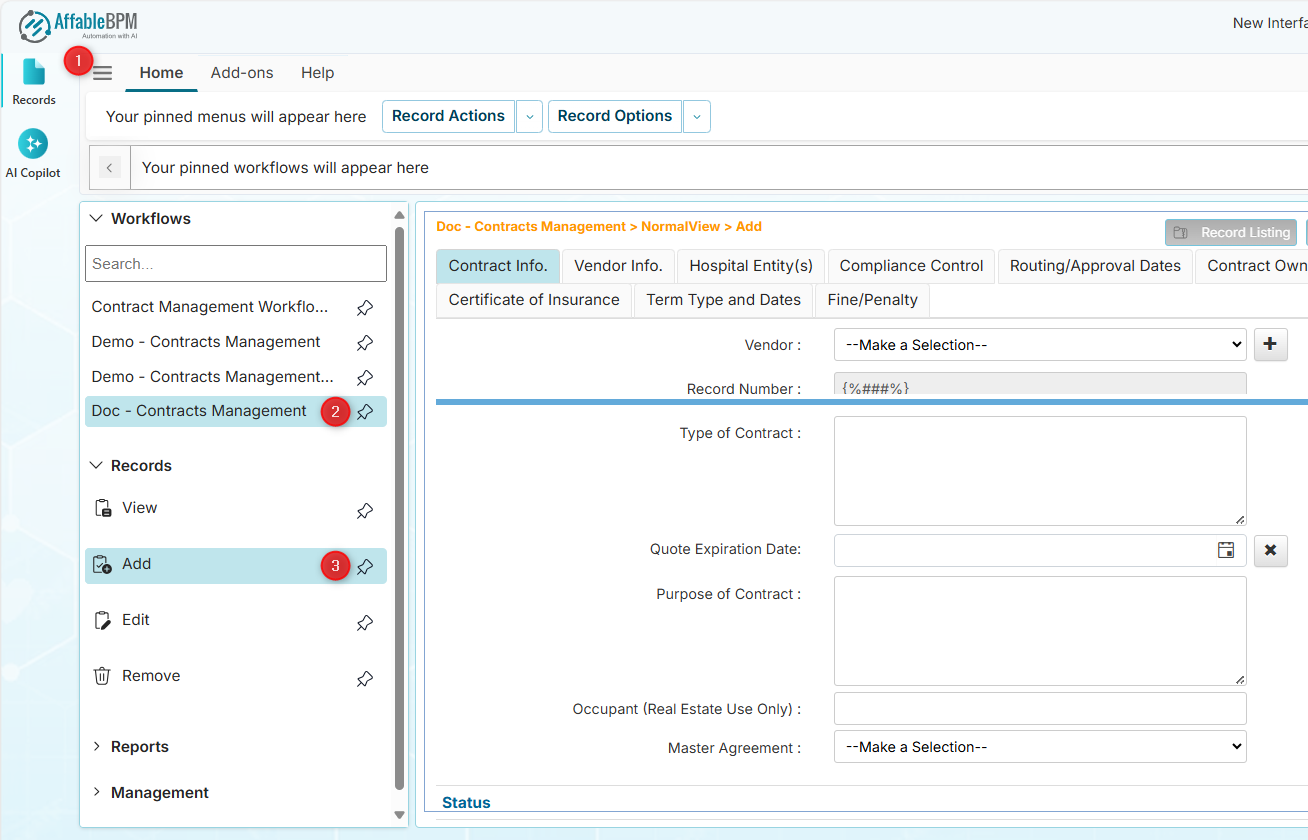The image size is (1308, 840).
Task: Click the plus icon next to Vendor
Action: pos(1270,344)
